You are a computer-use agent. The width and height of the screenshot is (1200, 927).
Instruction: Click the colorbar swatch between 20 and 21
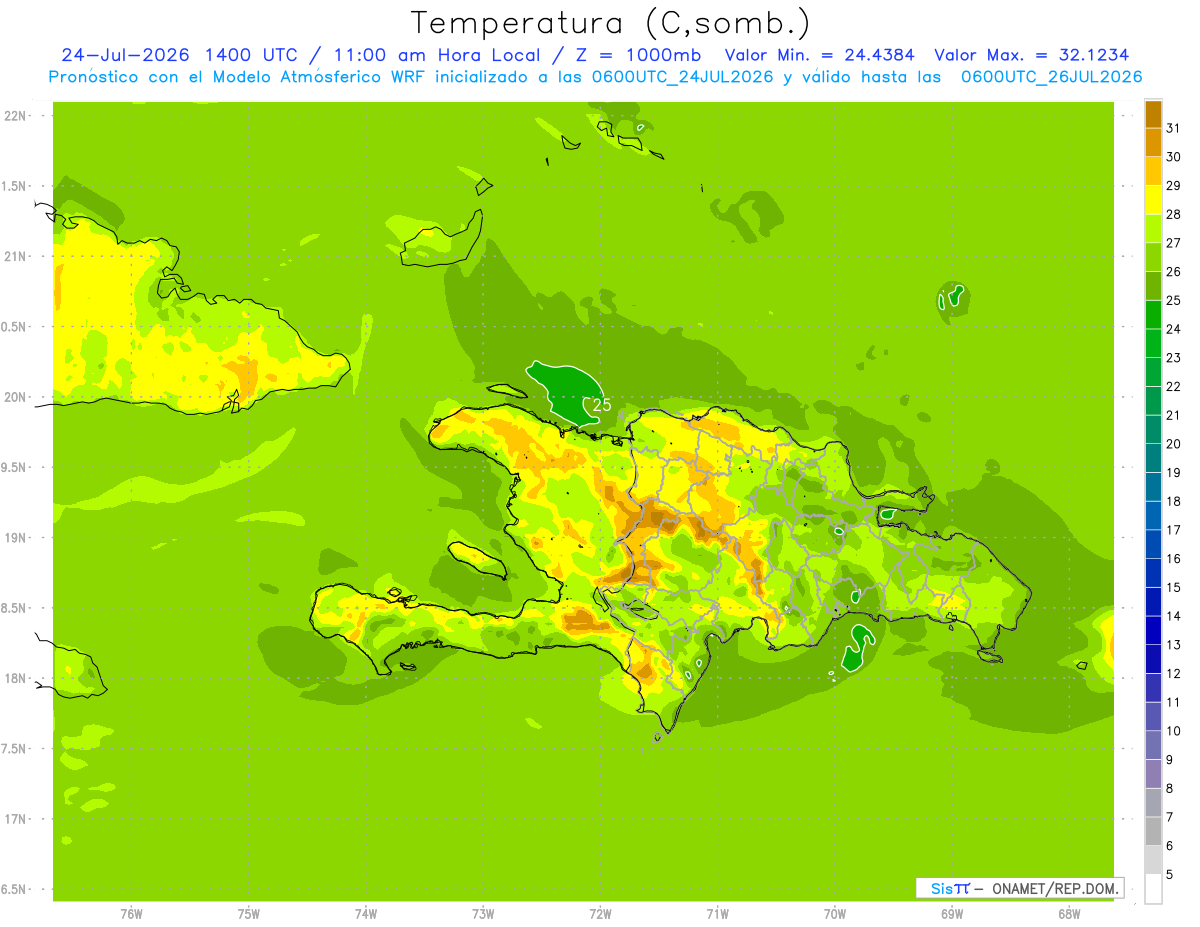point(1153,429)
